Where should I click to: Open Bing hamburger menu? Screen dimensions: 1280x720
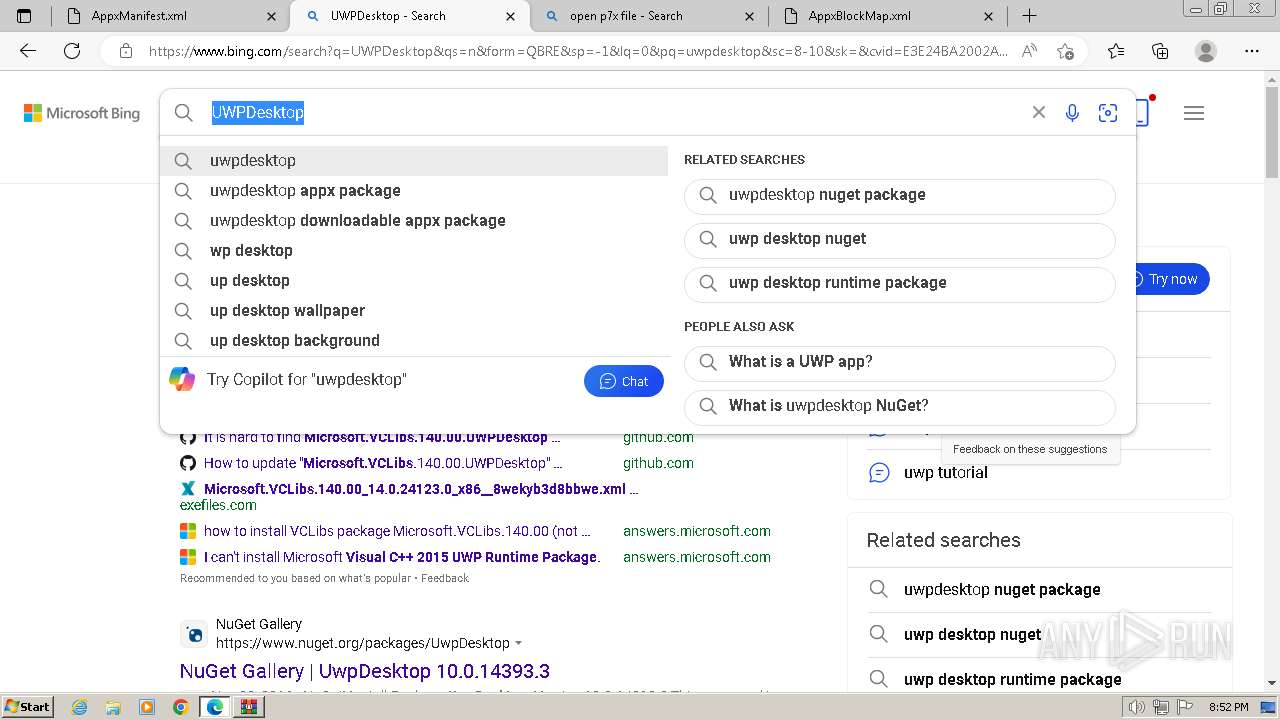(1194, 113)
